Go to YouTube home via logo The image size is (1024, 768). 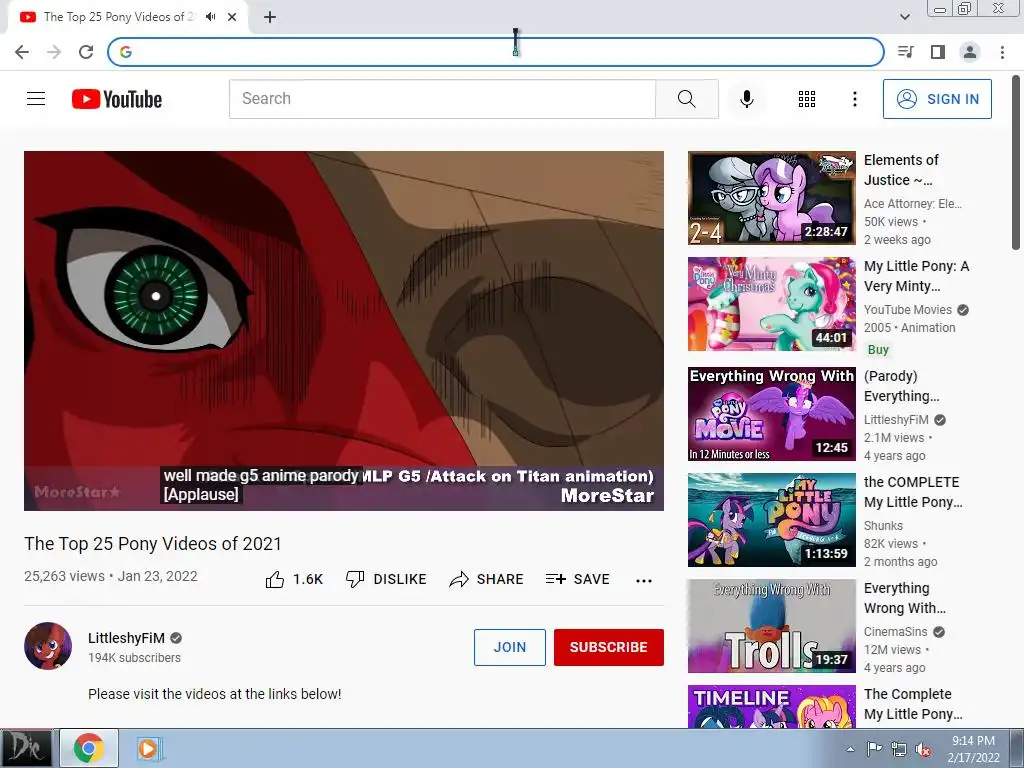(117, 99)
